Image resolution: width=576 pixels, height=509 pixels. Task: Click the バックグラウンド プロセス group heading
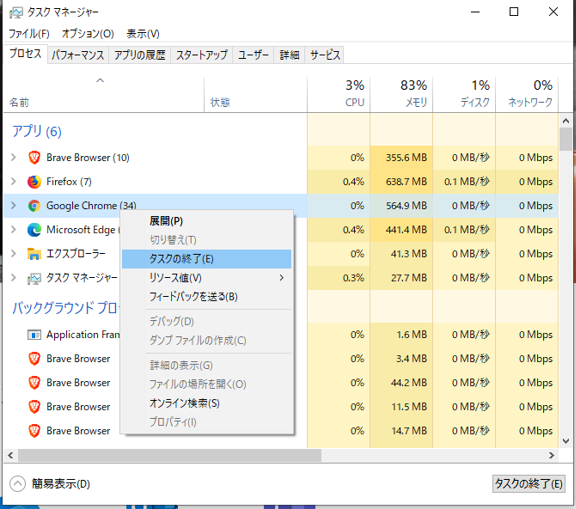[66, 308]
